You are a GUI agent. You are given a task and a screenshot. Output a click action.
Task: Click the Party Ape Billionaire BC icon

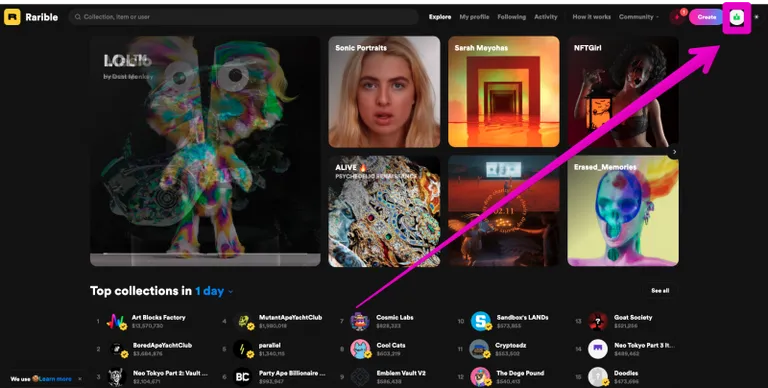(242, 377)
